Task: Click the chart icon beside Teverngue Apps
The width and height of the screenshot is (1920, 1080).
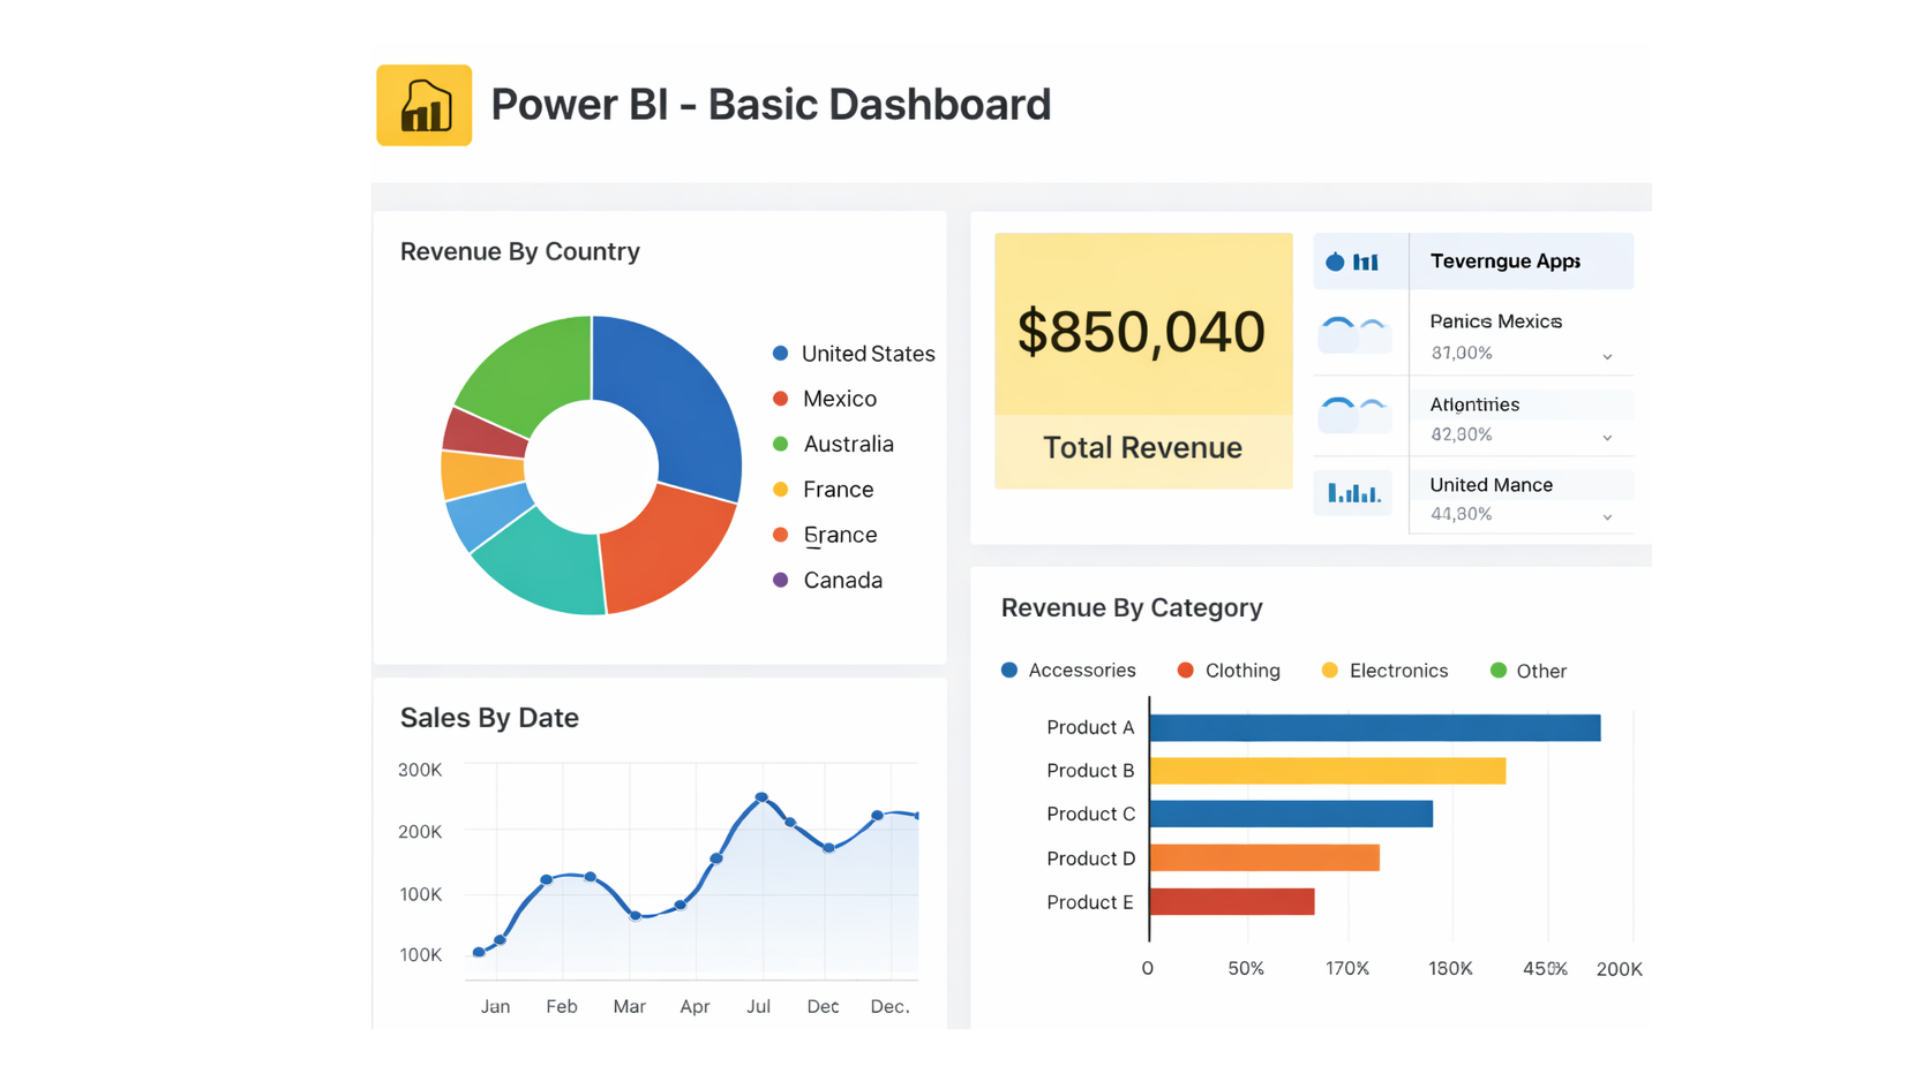Action: (x=1352, y=262)
